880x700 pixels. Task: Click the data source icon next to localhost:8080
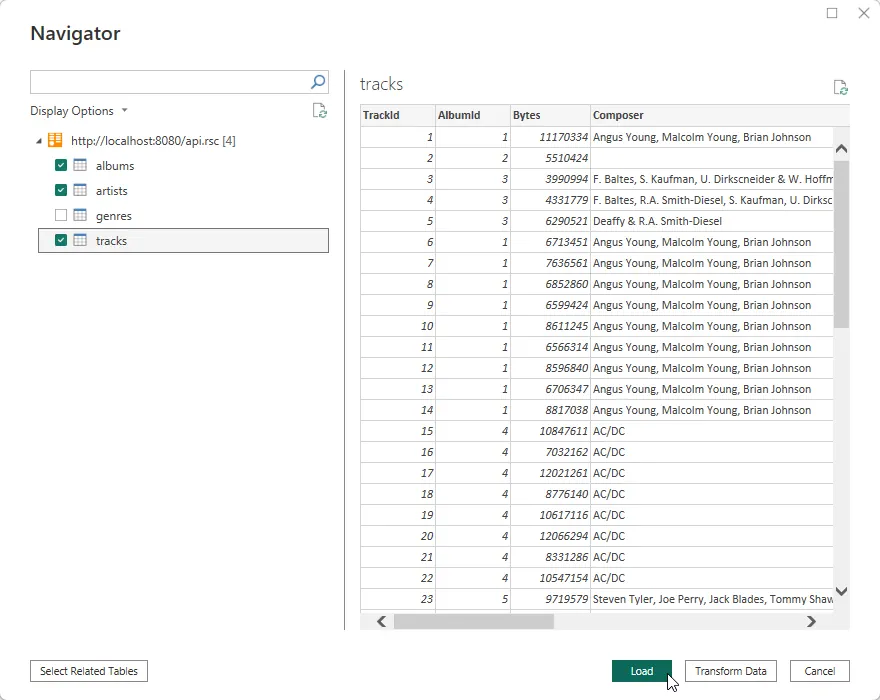(x=54, y=140)
